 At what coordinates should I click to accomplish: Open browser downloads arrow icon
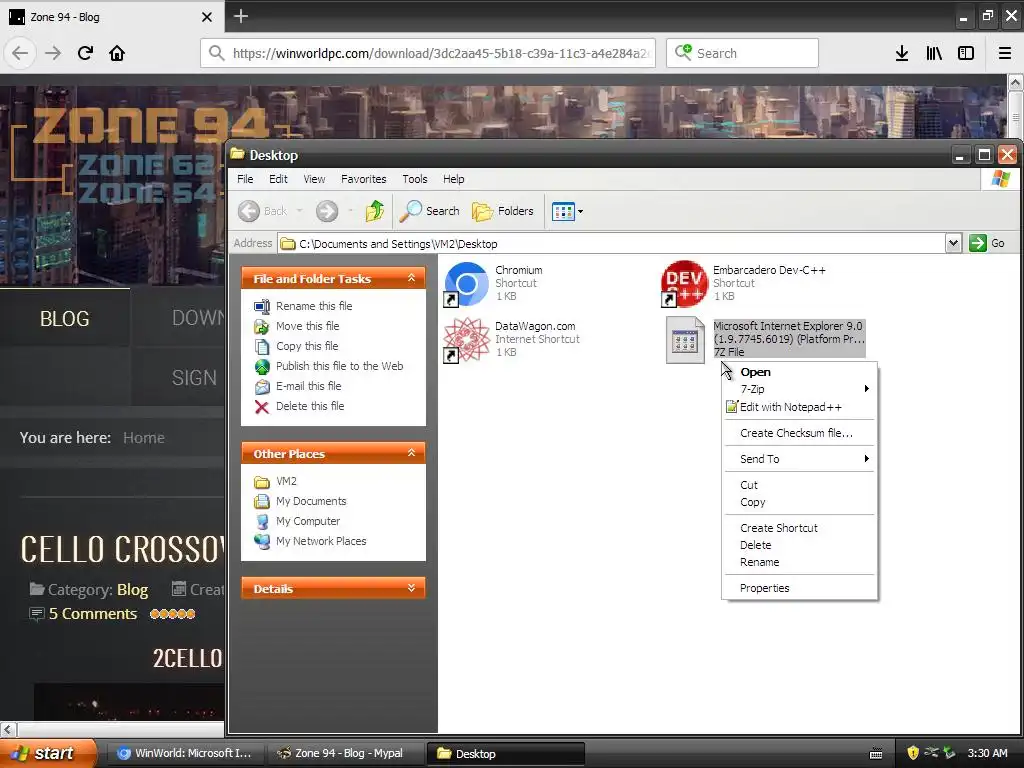tap(902, 53)
